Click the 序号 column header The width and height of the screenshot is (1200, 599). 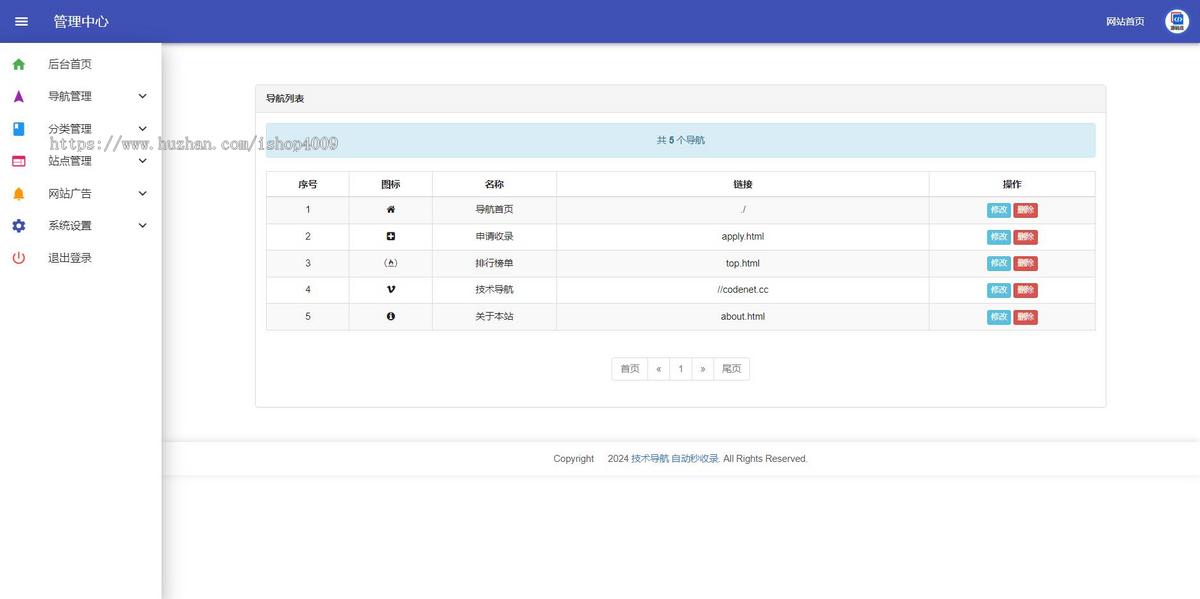tap(308, 184)
